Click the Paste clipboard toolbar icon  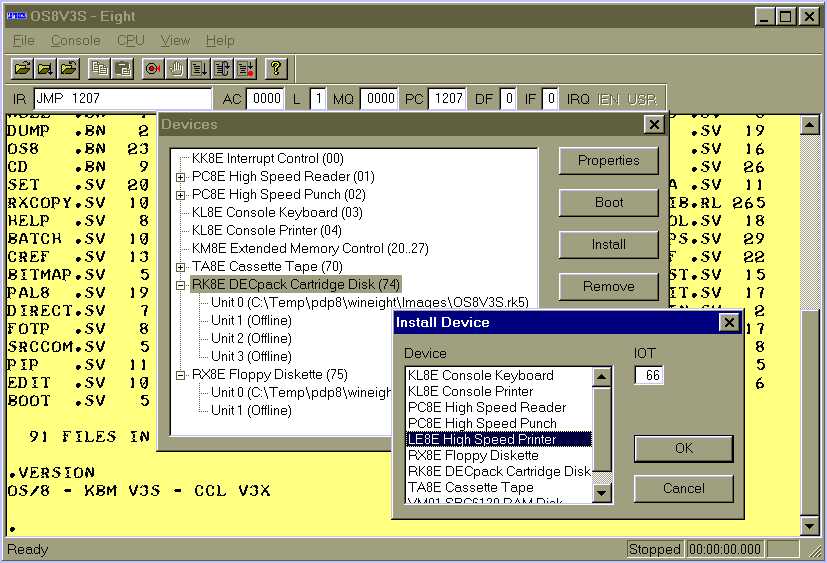[x=123, y=69]
